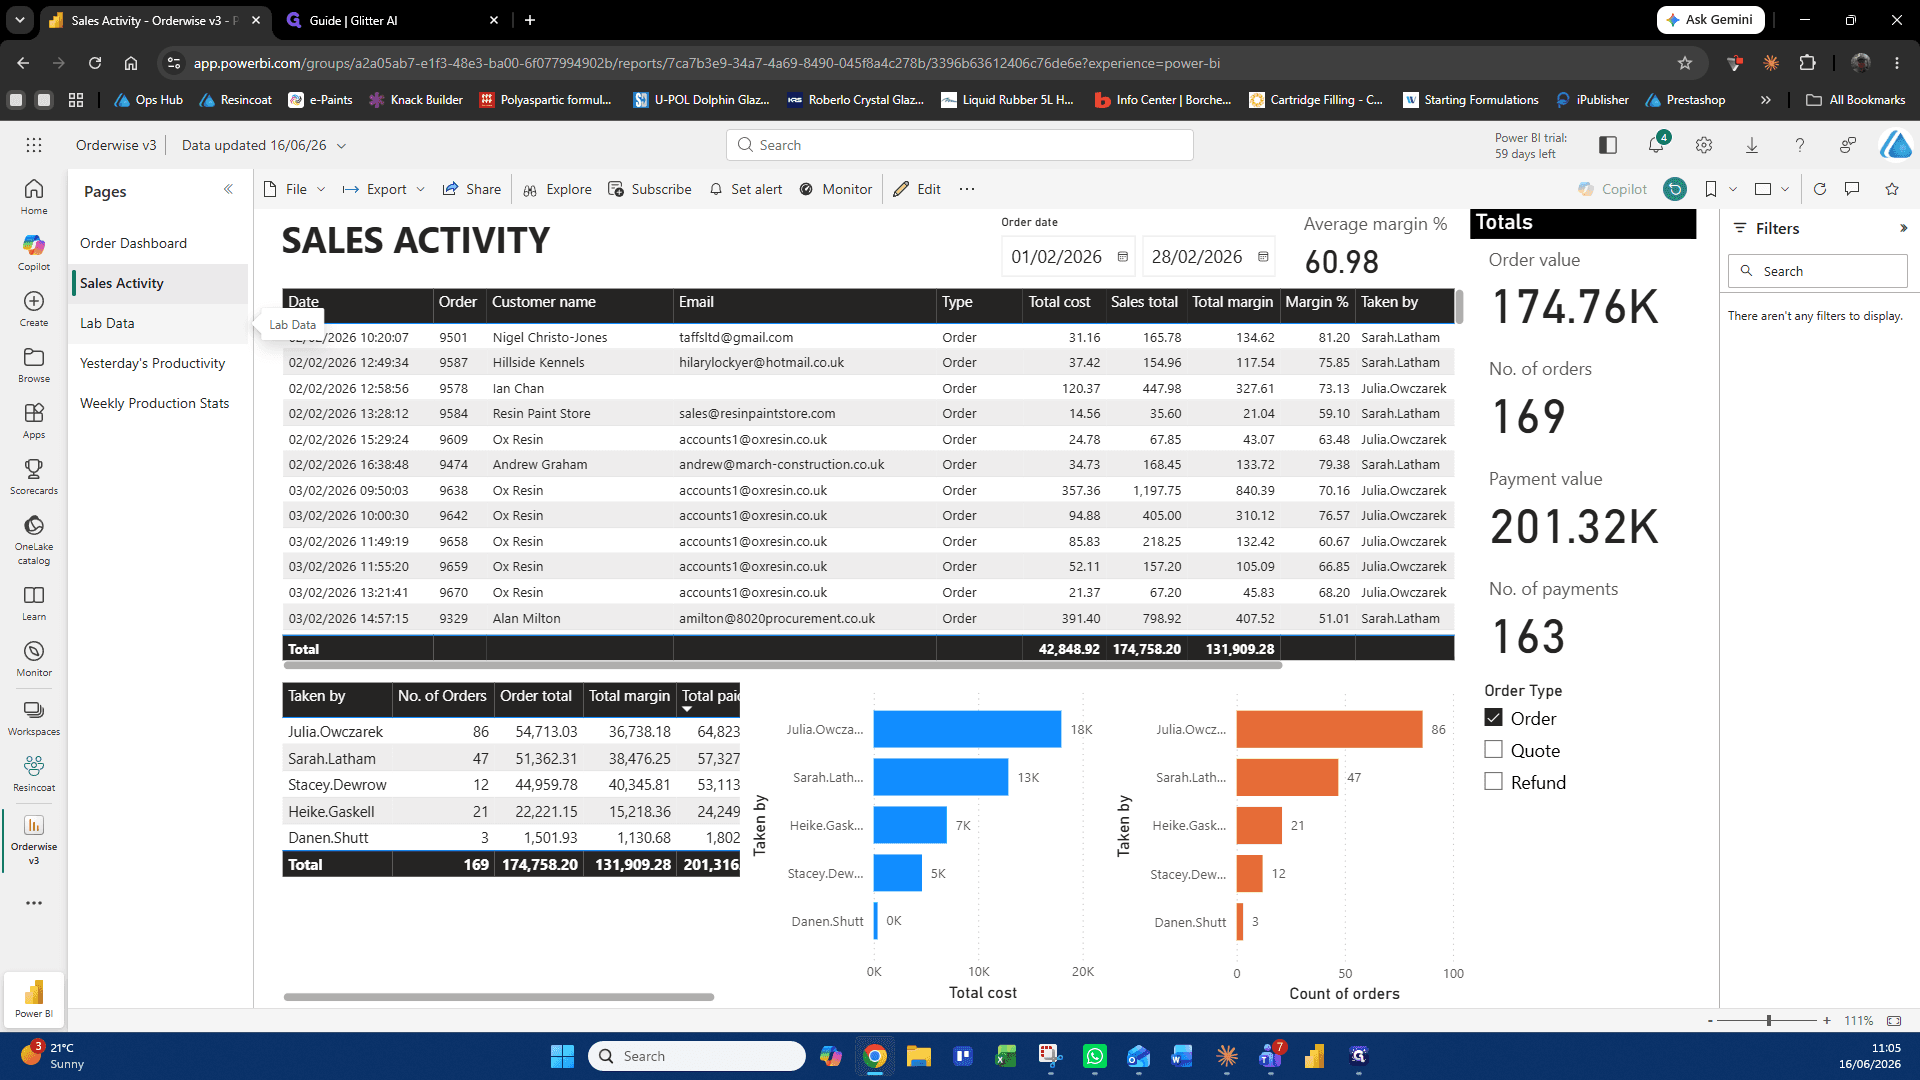Open the settings gear in header
Screen dimensions: 1920x1080
coord(1704,145)
